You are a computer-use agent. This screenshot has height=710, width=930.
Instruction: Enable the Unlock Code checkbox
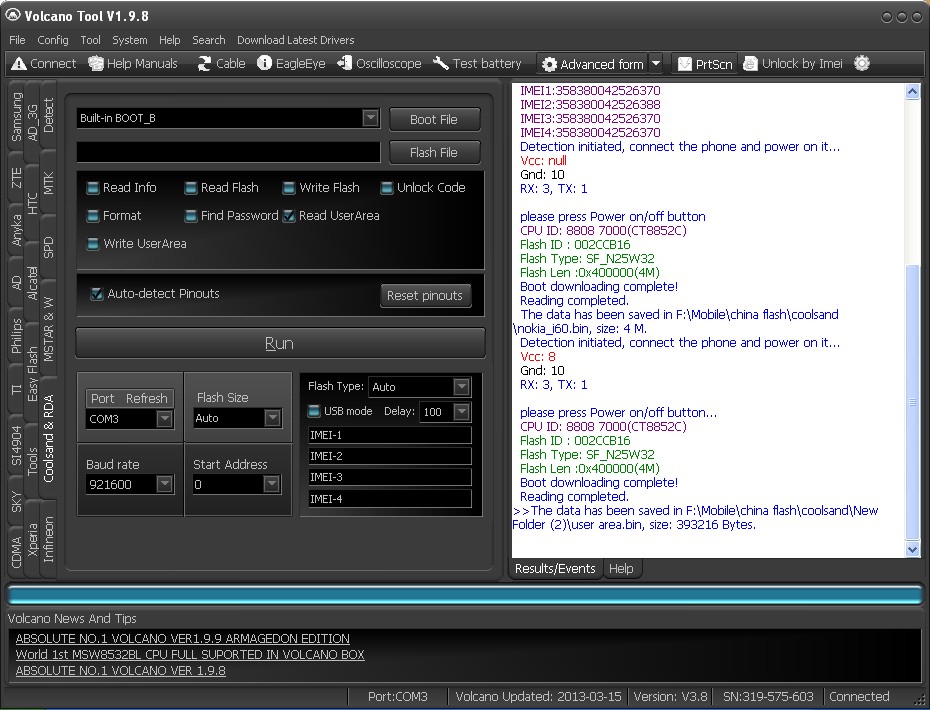click(x=387, y=188)
